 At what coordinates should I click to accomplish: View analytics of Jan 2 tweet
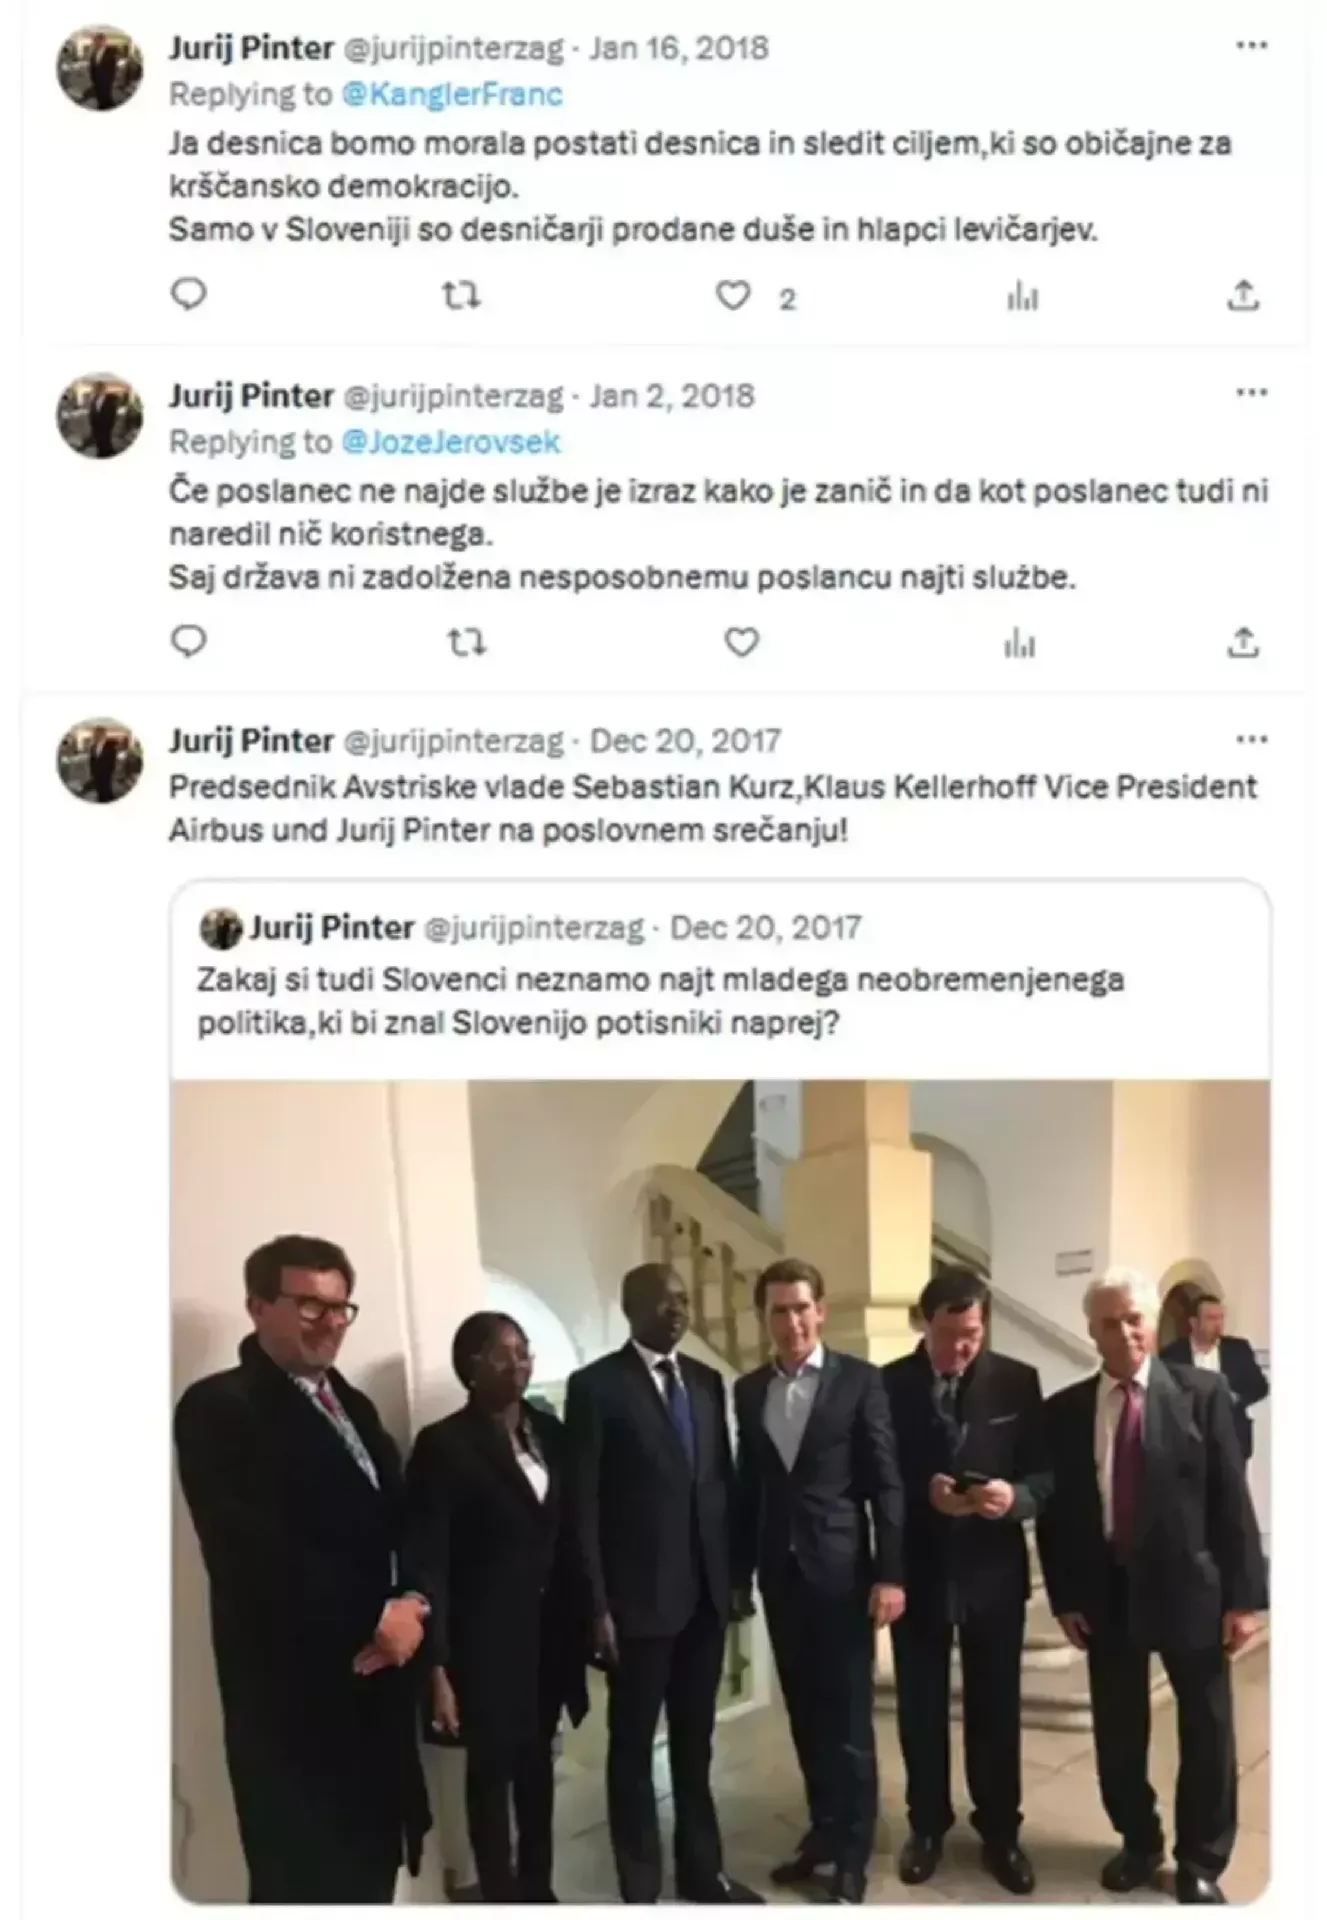coord(1019,644)
